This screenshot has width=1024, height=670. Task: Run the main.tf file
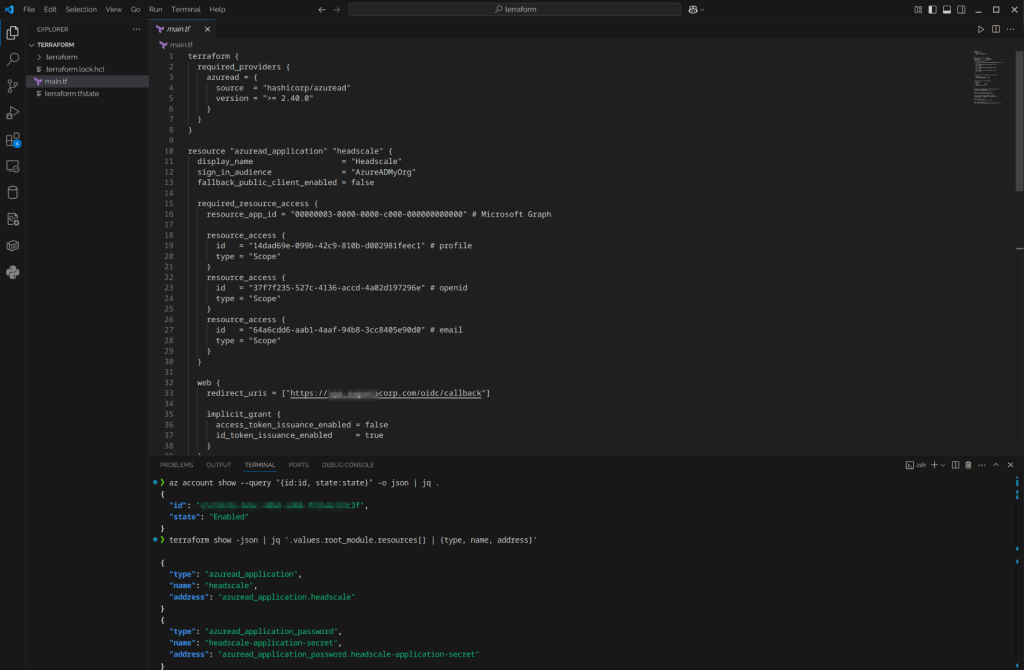click(981, 29)
